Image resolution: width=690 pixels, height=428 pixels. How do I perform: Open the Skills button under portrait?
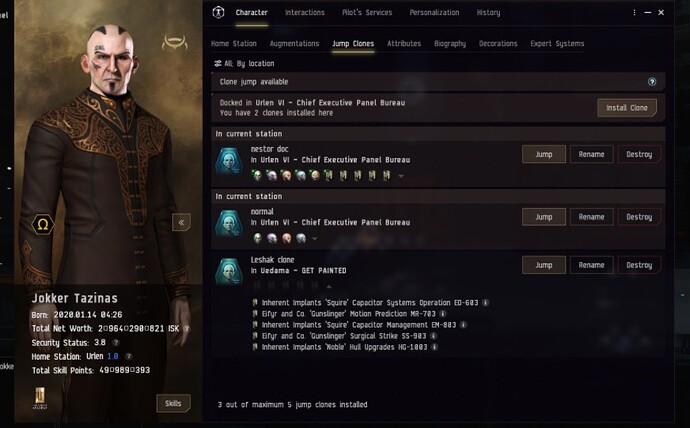[x=173, y=403]
